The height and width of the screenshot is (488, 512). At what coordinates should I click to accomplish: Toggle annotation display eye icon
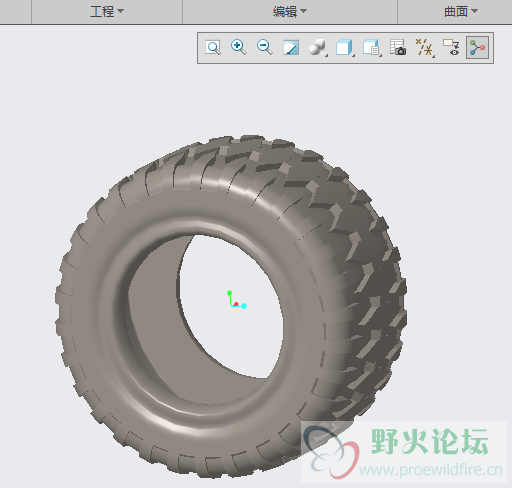click(451, 47)
